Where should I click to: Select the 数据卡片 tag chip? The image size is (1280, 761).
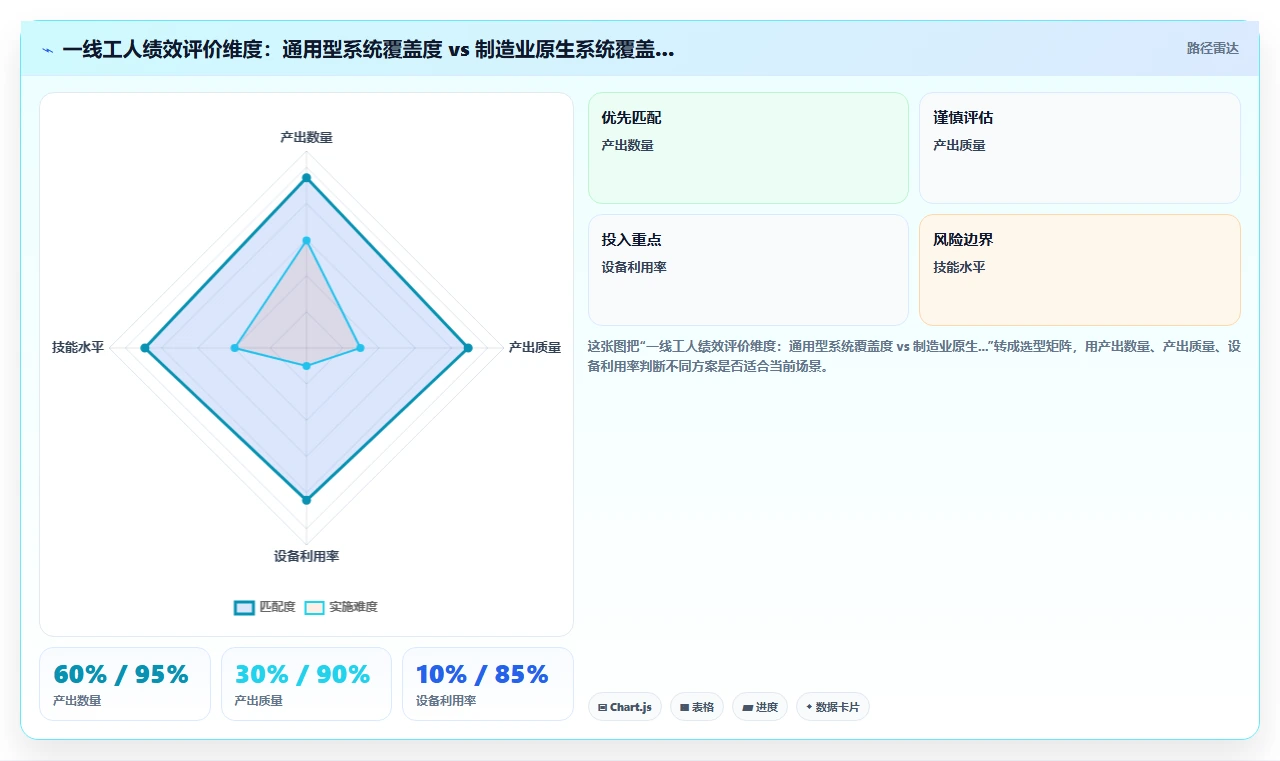pos(833,707)
